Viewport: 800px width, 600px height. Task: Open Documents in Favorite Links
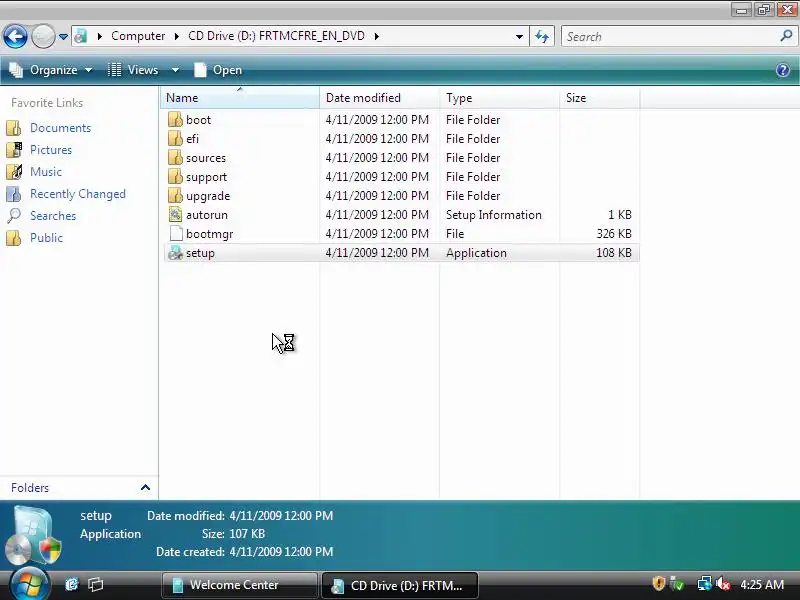click(x=60, y=128)
